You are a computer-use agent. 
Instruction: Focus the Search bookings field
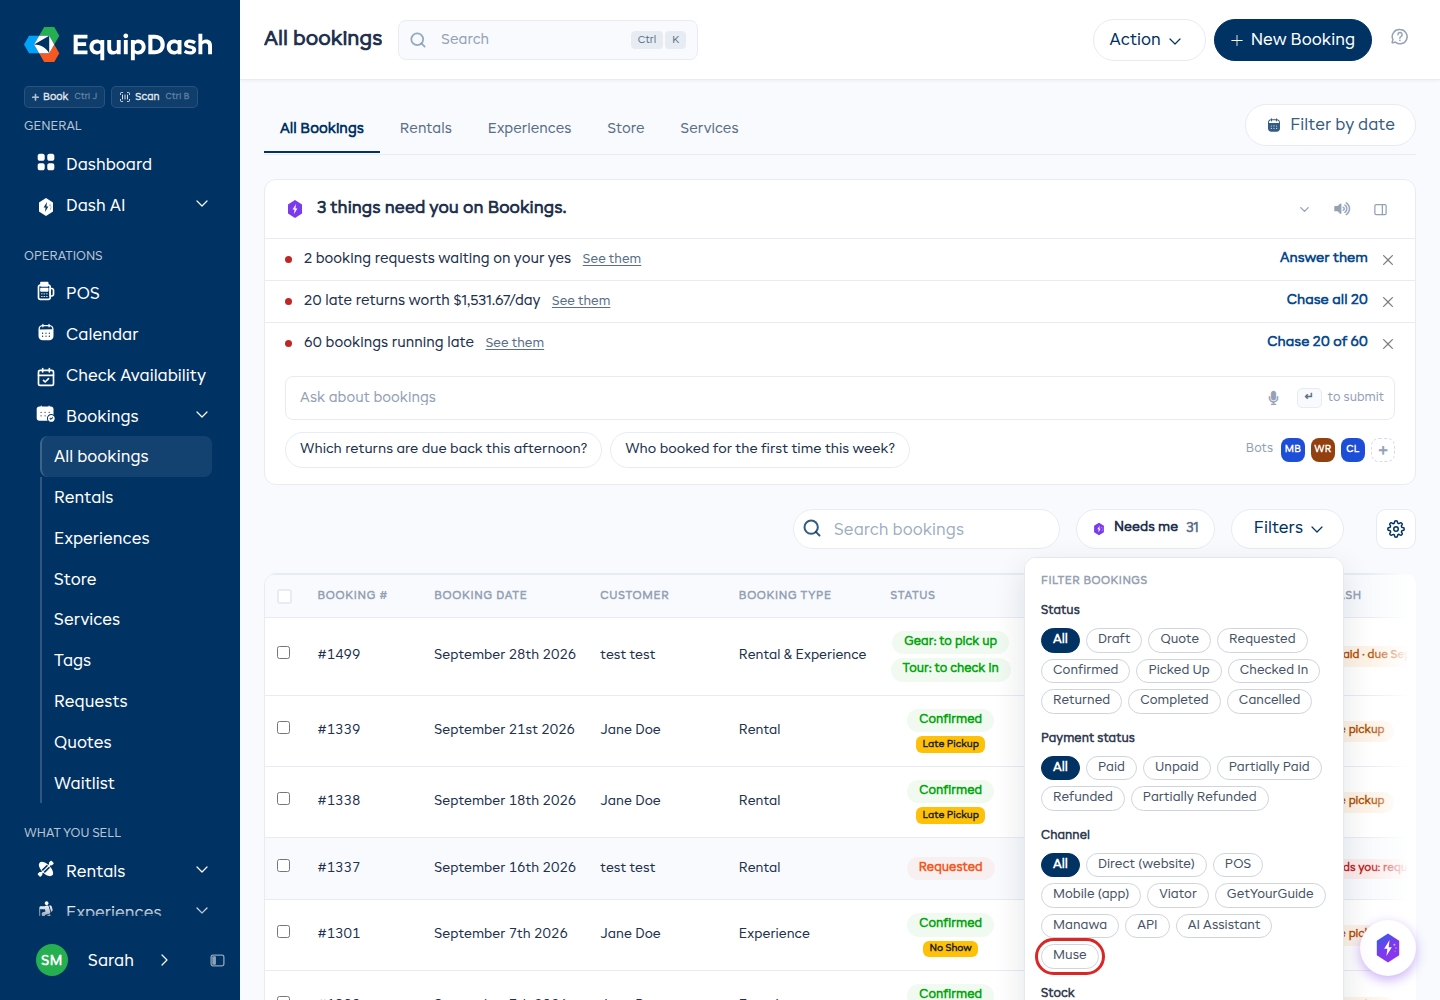click(926, 529)
